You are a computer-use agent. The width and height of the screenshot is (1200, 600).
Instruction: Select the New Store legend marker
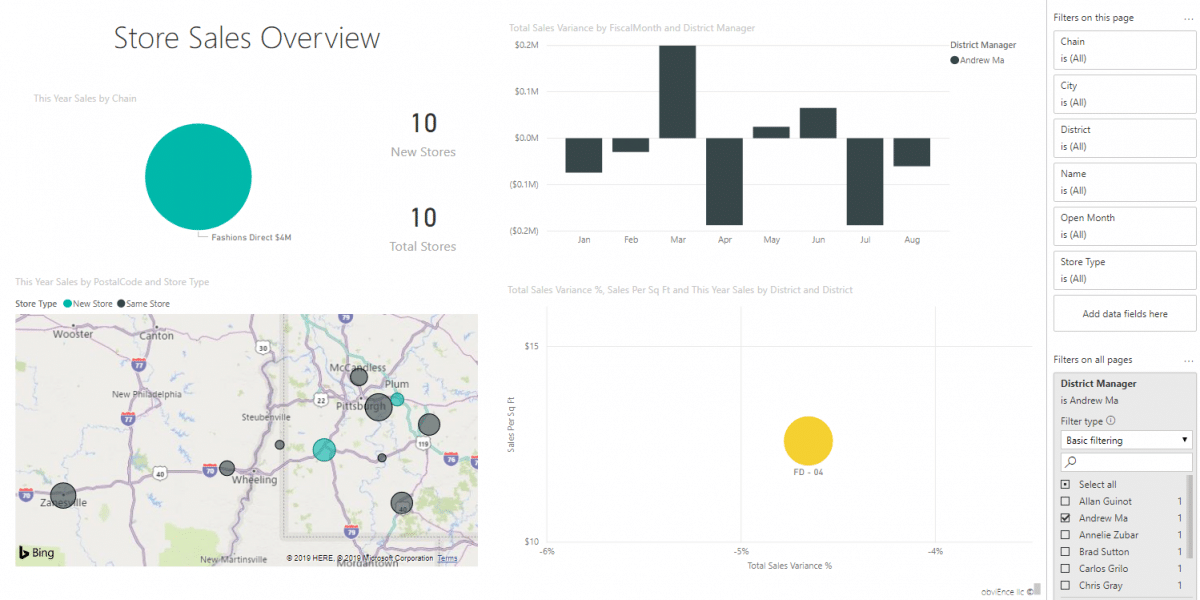click(x=68, y=303)
